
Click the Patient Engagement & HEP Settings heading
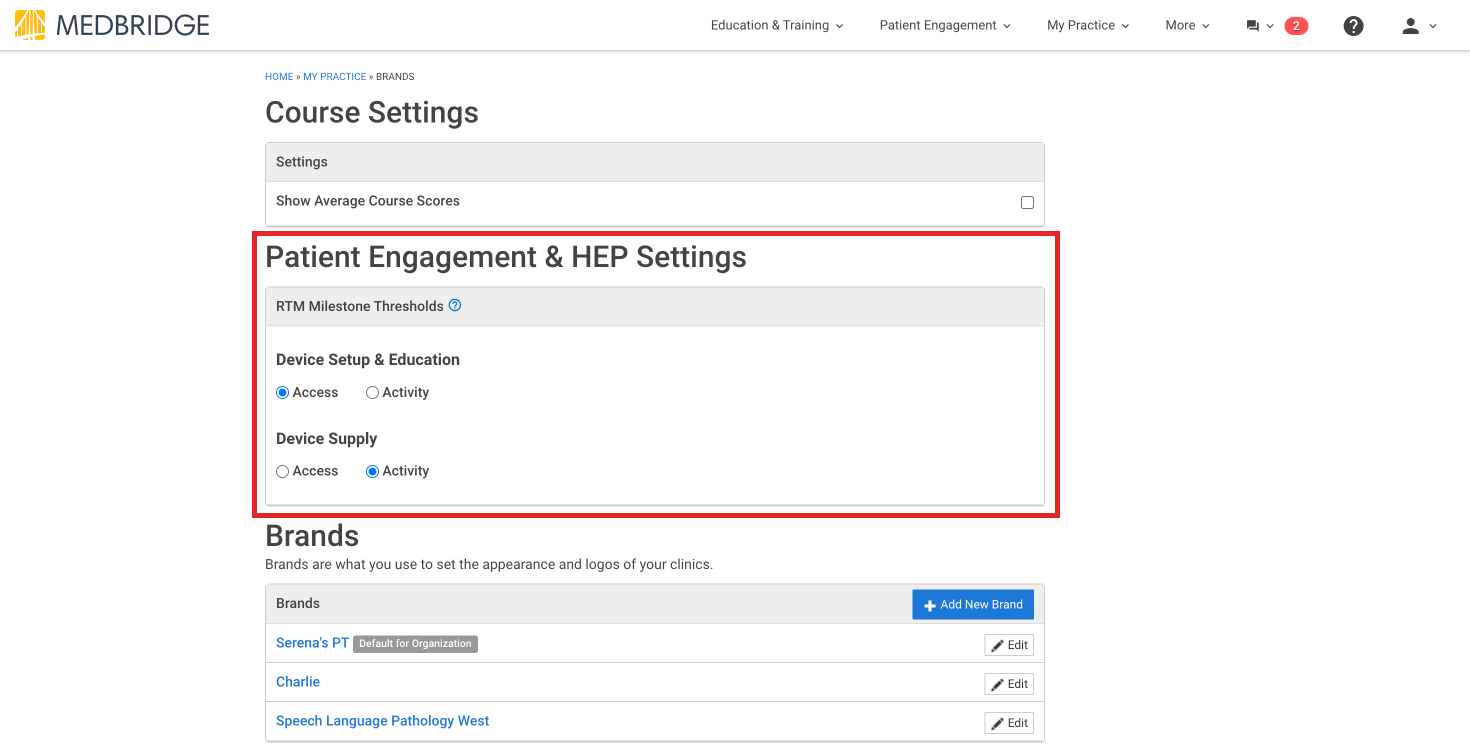(506, 258)
